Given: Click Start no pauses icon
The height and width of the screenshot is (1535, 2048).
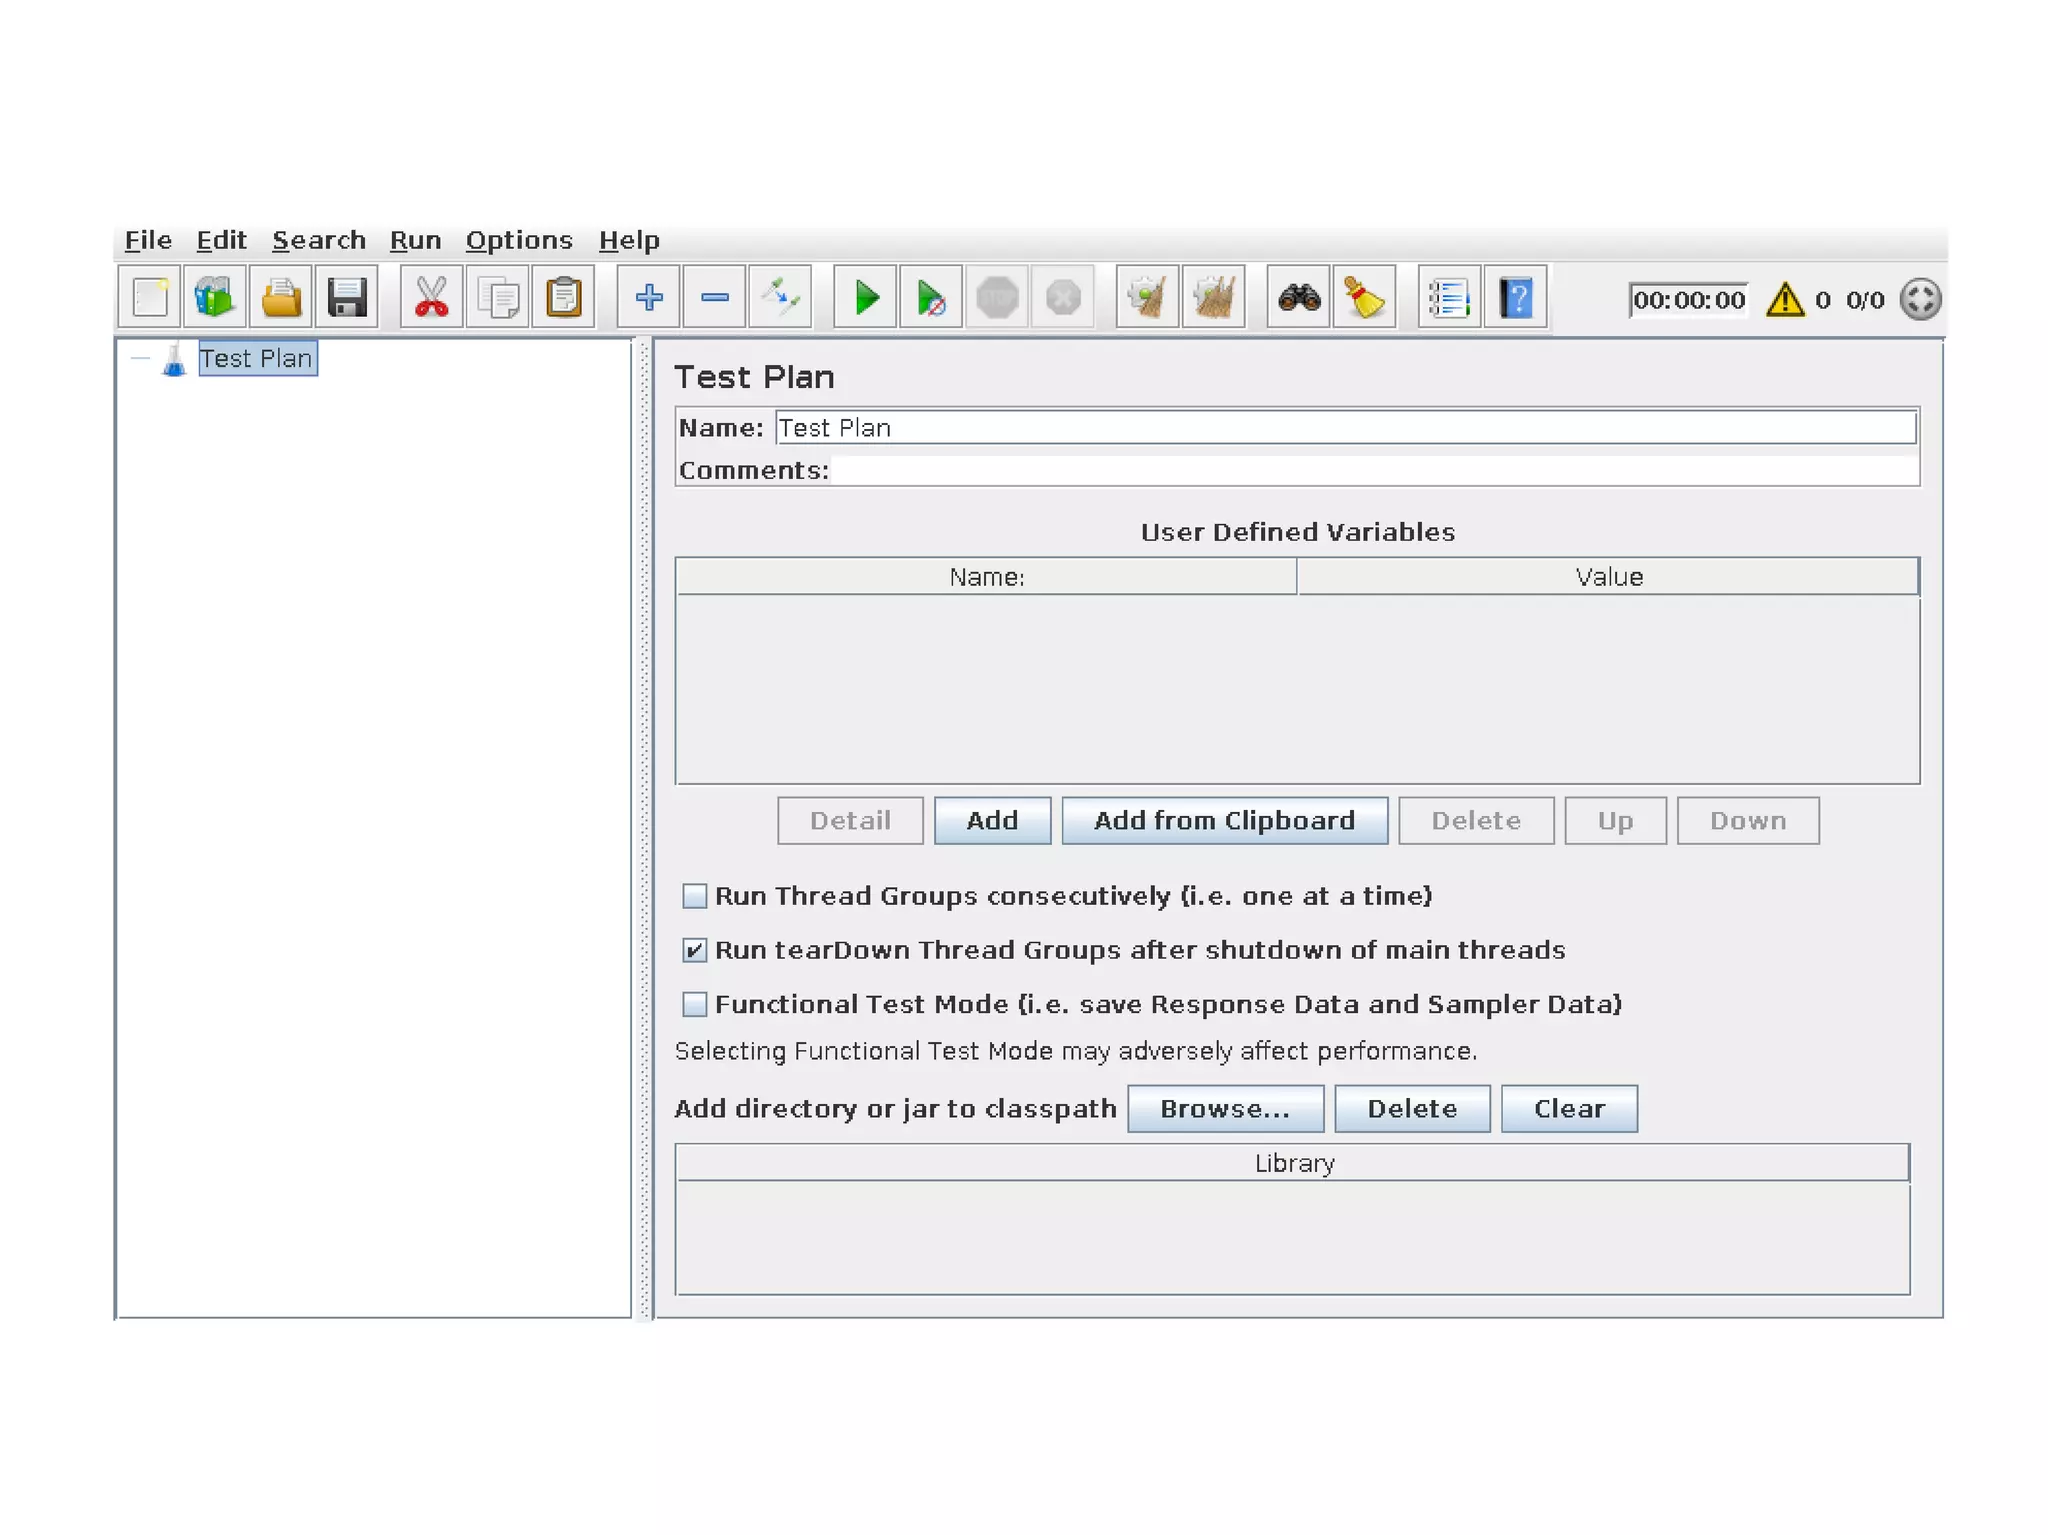Looking at the screenshot, I should pyautogui.click(x=930, y=298).
